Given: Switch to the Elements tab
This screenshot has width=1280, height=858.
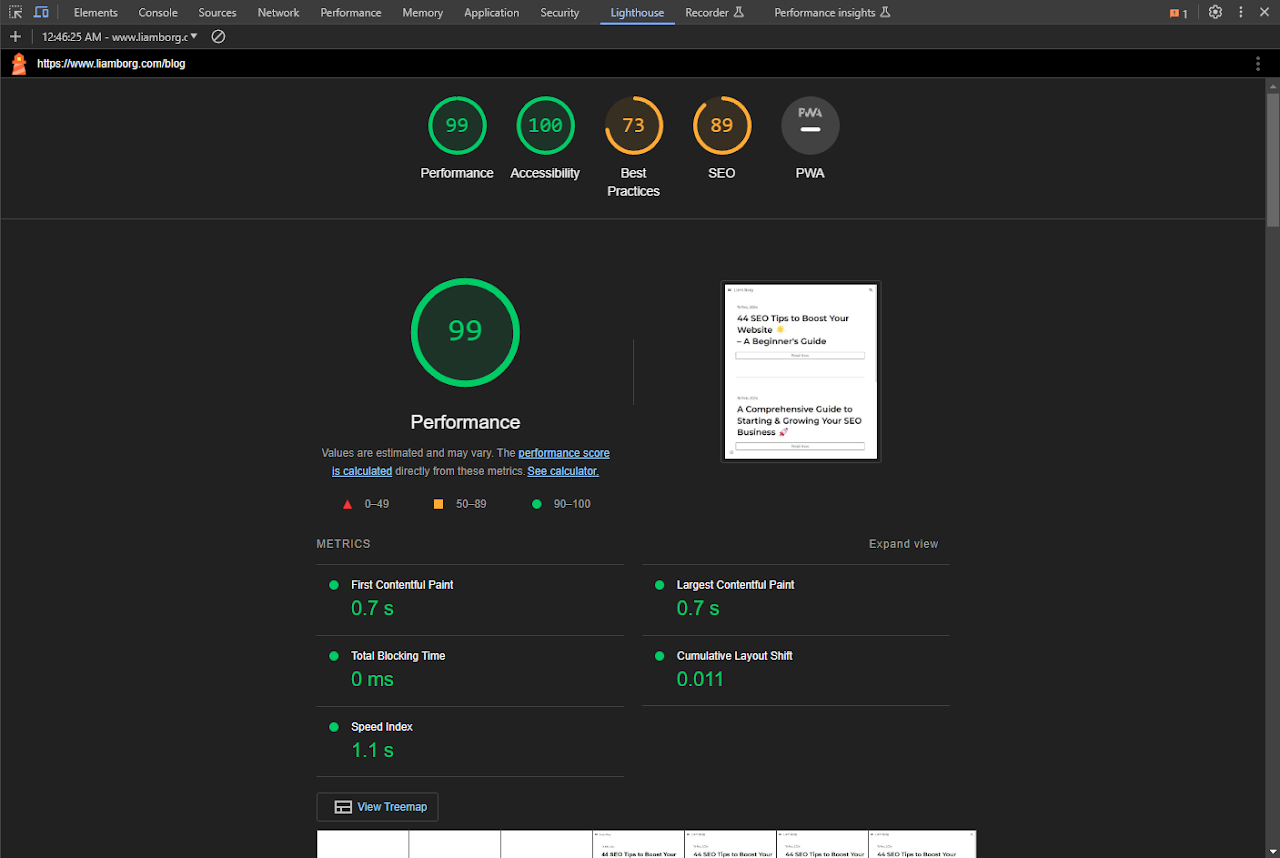Looking at the screenshot, I should 96,12.
